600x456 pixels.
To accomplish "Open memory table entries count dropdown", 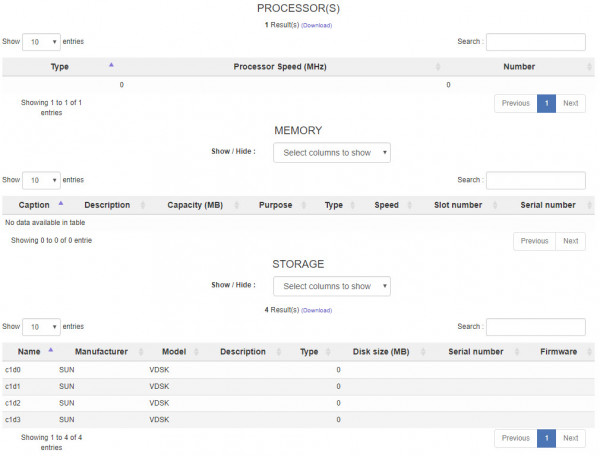I will 41,181.
